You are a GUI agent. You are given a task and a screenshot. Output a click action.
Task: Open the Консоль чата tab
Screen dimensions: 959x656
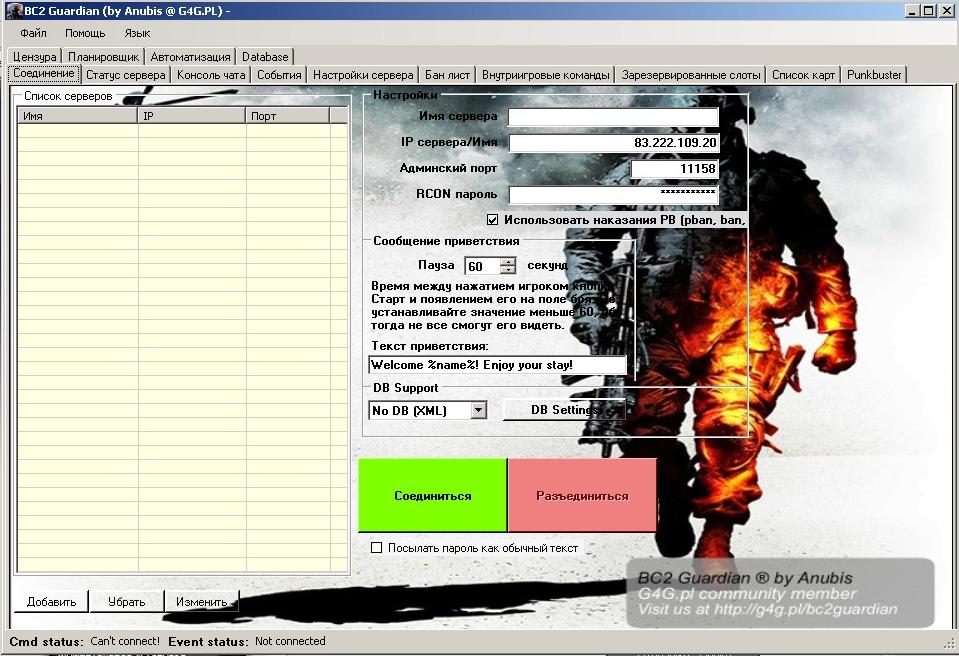coord(211,75)
